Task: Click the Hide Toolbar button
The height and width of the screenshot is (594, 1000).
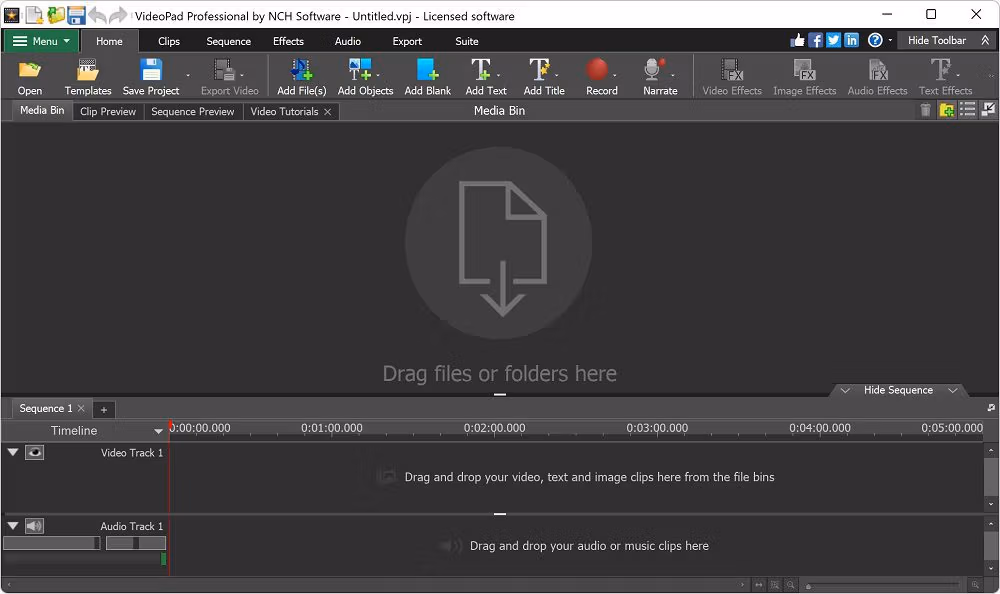Action: tap(948, 40)
